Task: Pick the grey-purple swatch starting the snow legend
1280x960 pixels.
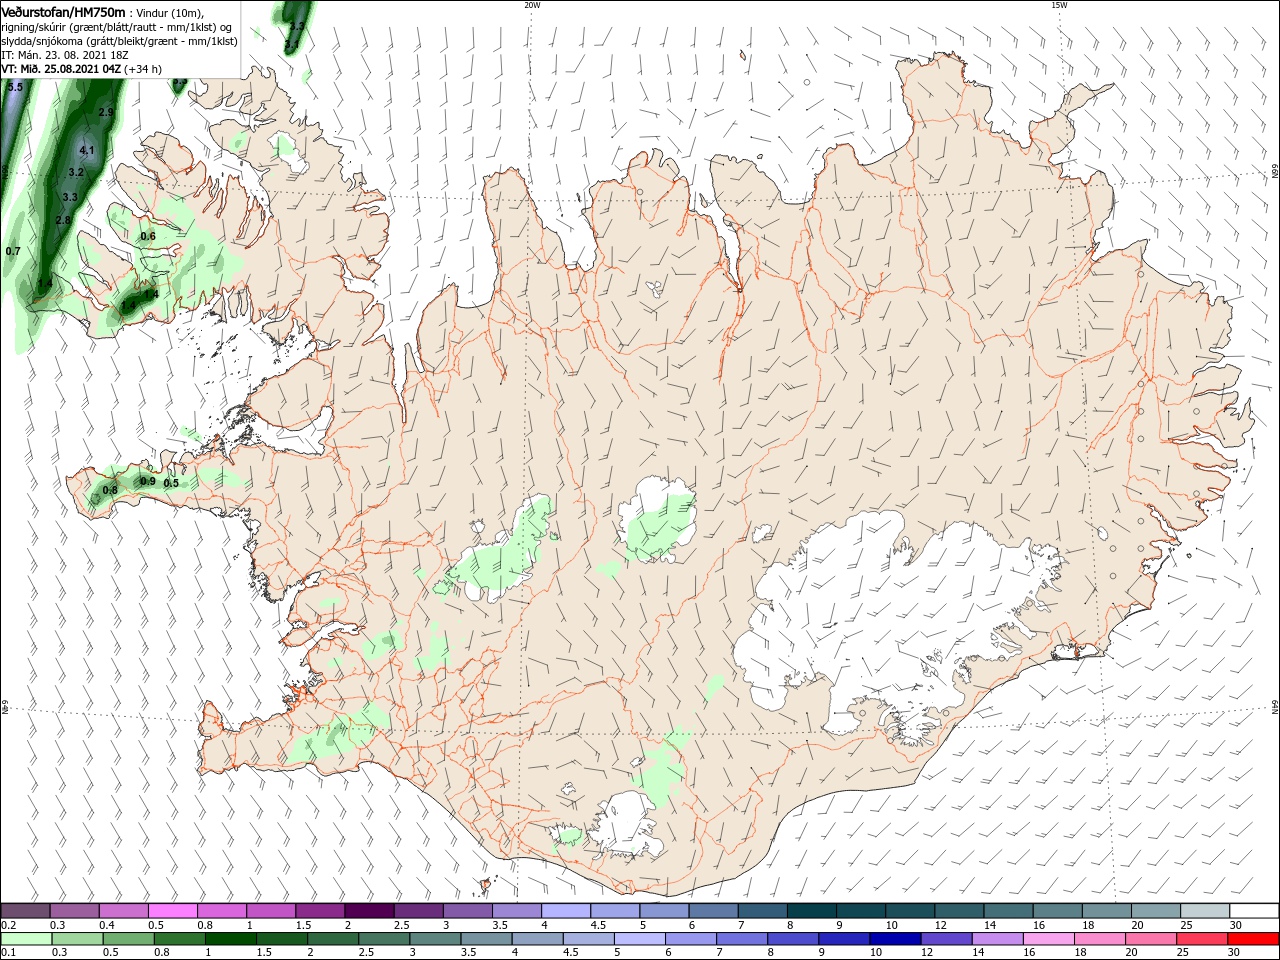Action: coord(25,911)
